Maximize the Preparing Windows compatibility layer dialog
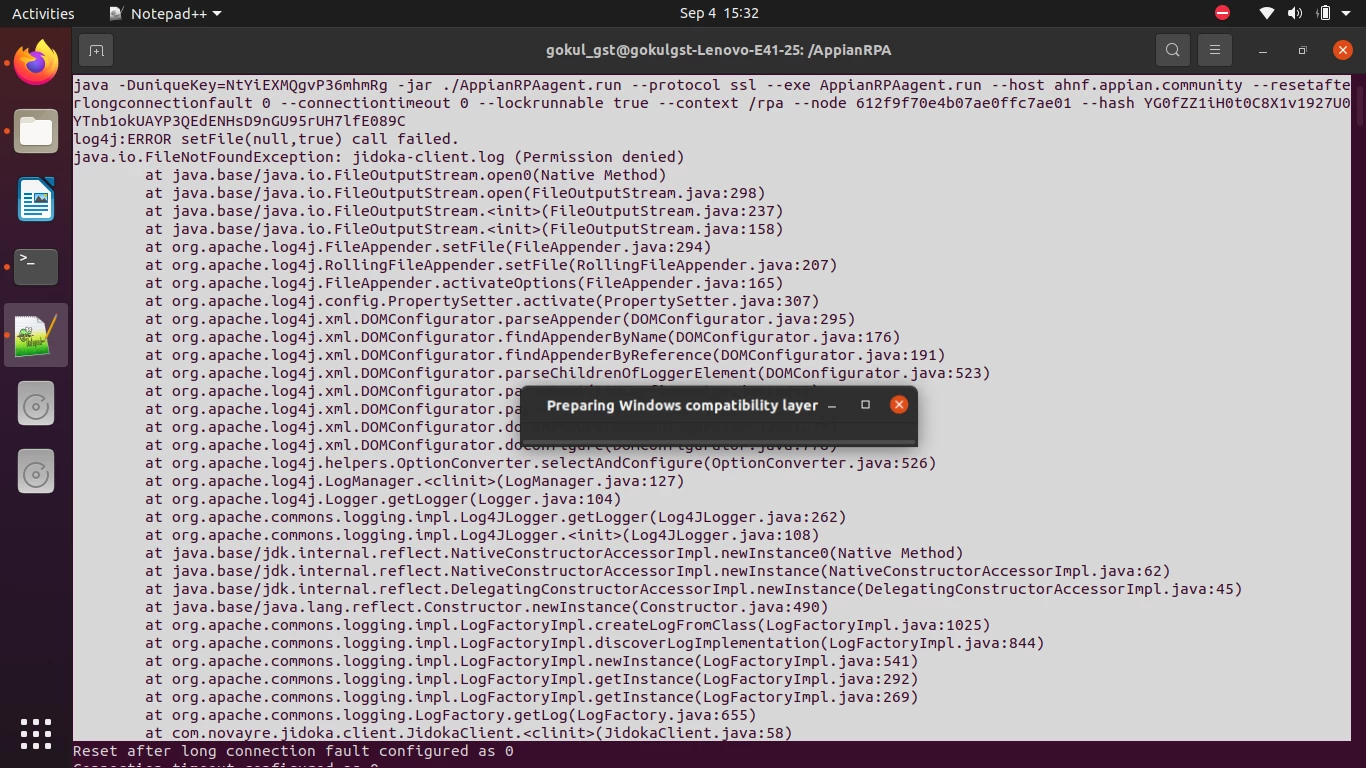This screenshot has width=1366, height=768. click(866, 405)
